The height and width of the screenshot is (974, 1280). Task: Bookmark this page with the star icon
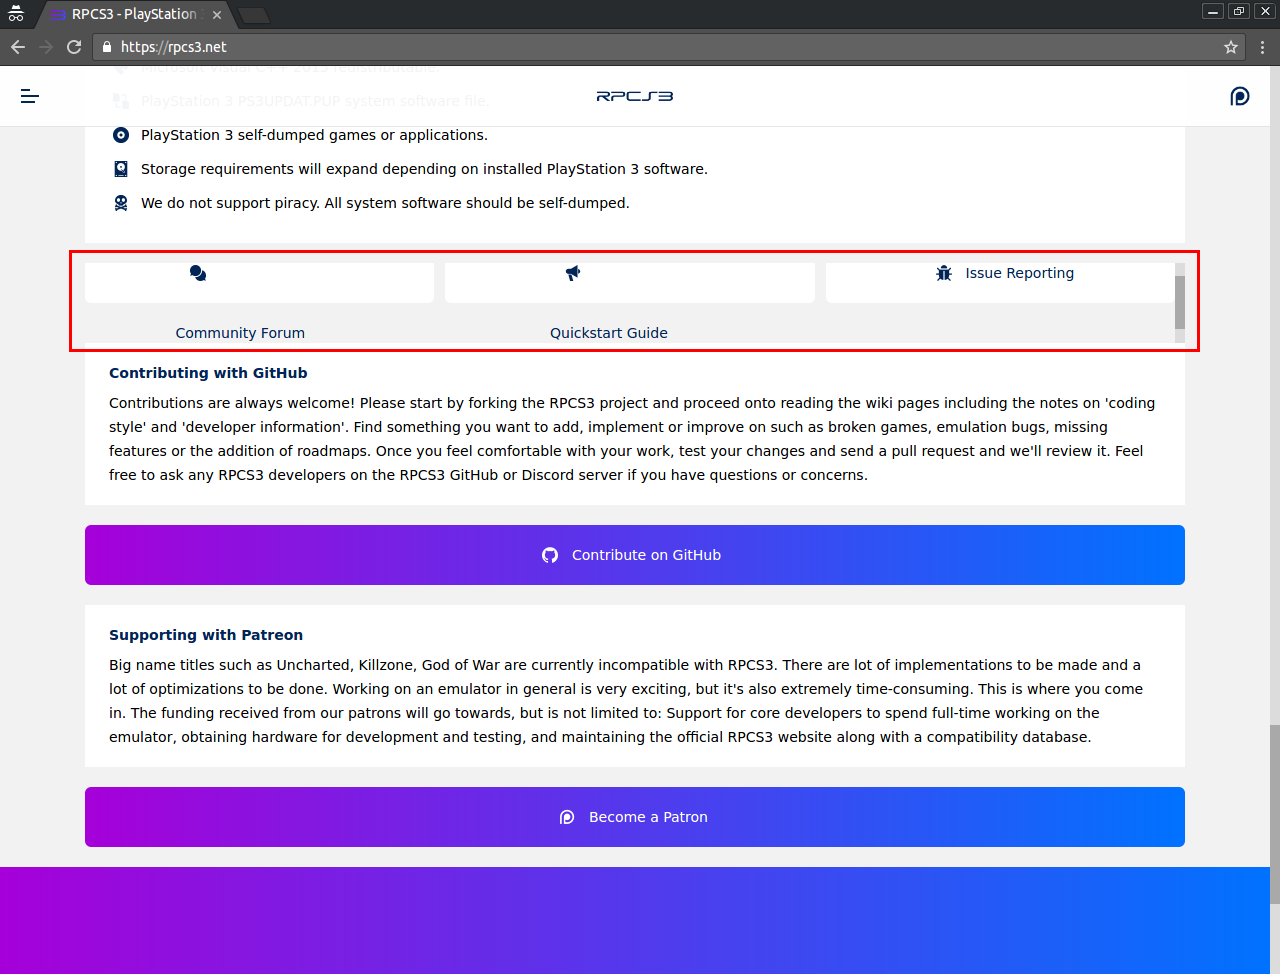pos(1231,47)
